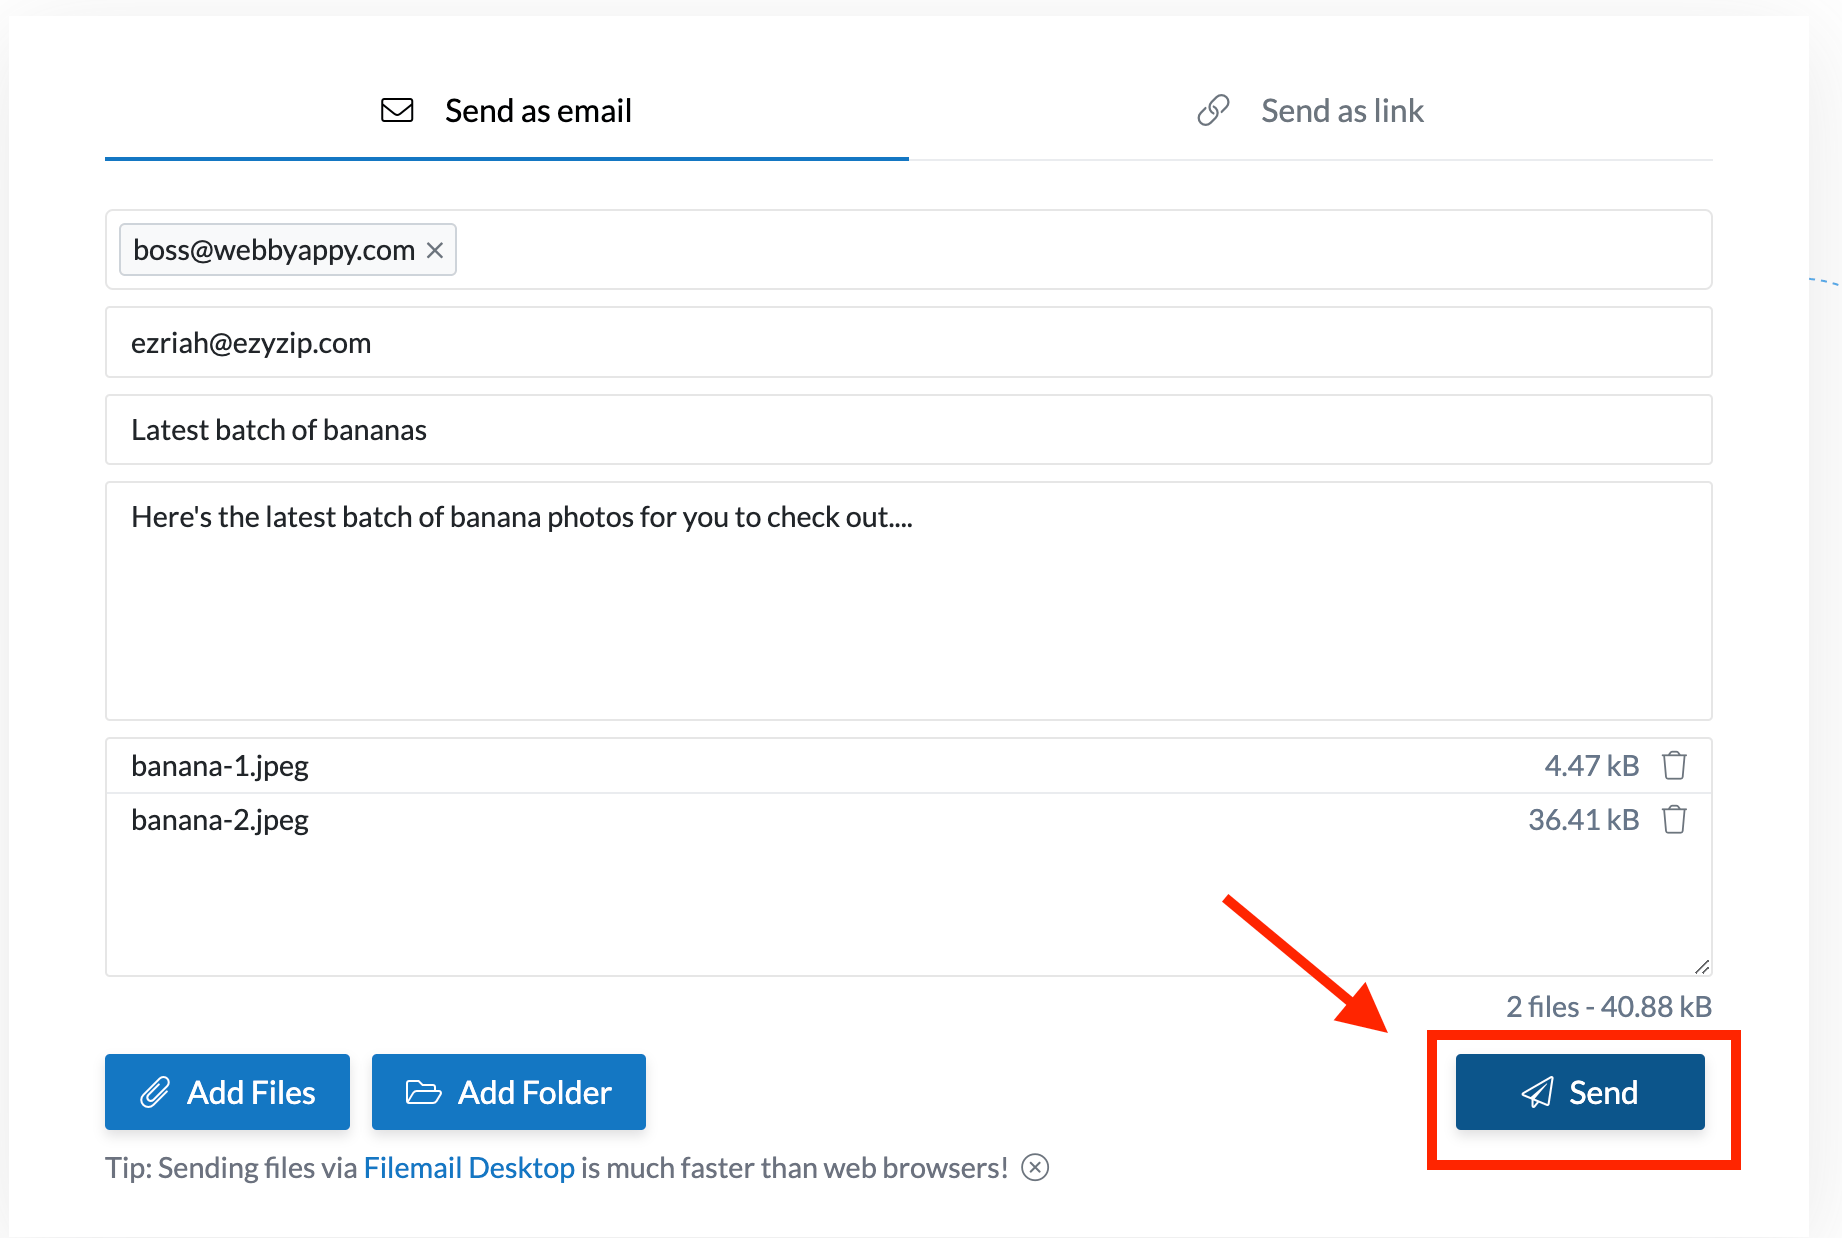
Task: Click the paperclip icon on Add Files
Action: (x=156, y=1092)
